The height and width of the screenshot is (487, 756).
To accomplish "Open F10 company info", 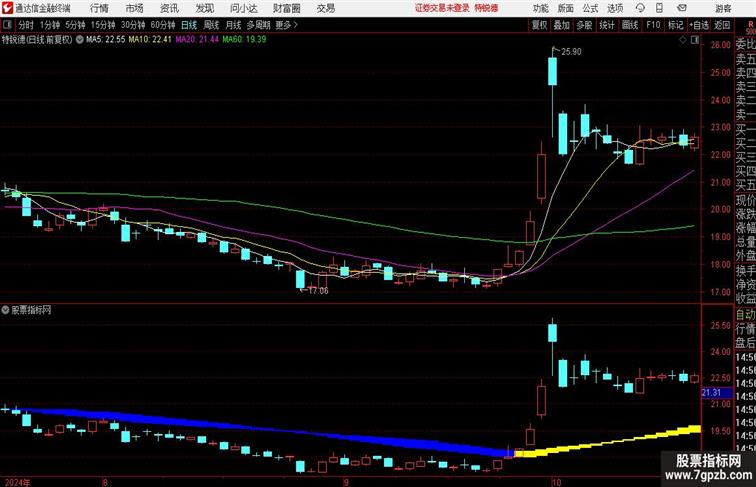I will pyautogui.click(x=653, y=25).
